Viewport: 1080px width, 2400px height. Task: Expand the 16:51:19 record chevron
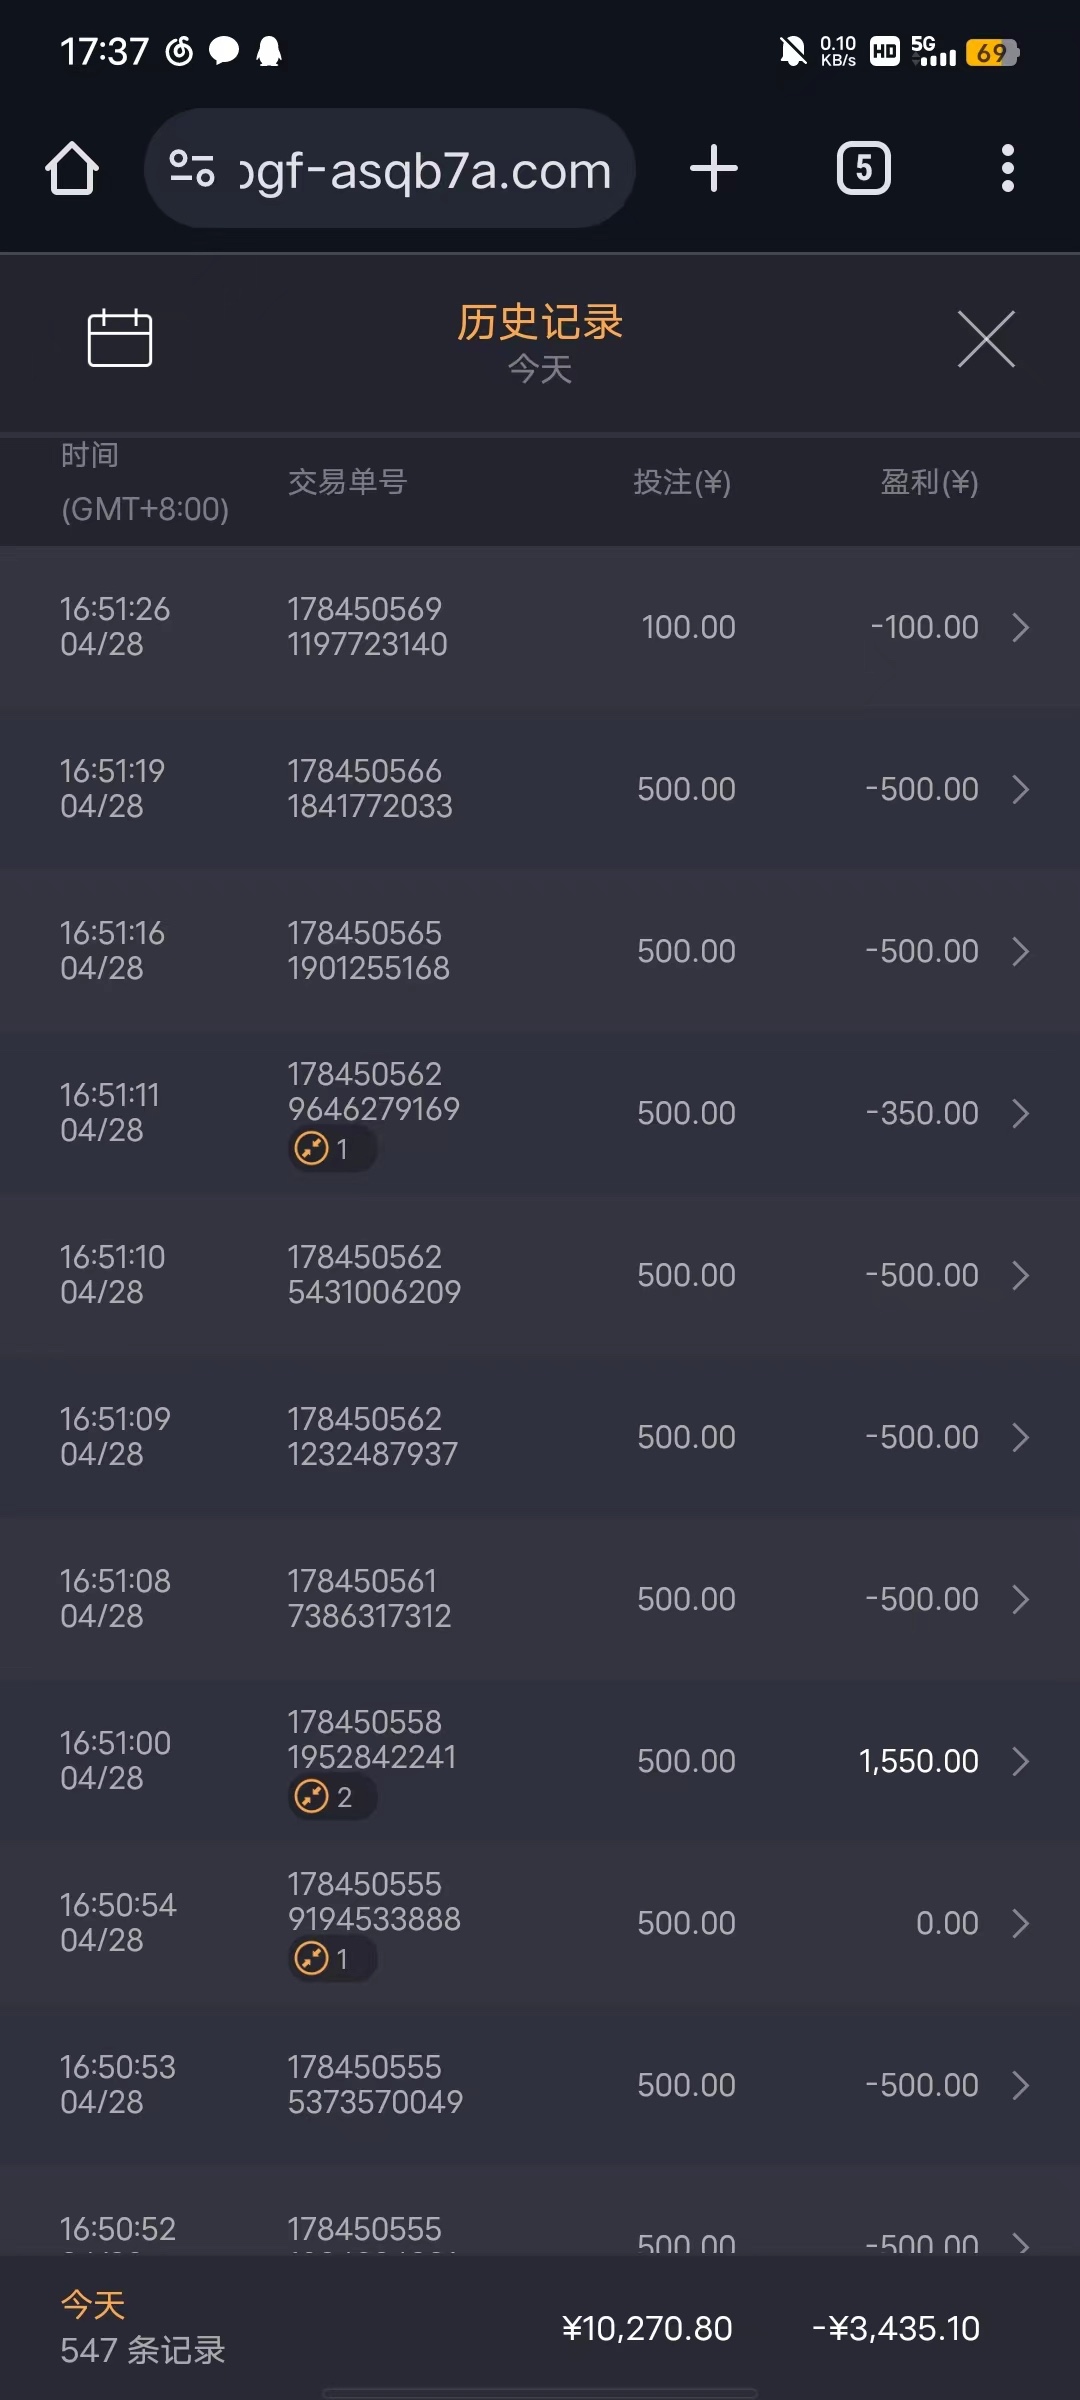[1020, 789]
